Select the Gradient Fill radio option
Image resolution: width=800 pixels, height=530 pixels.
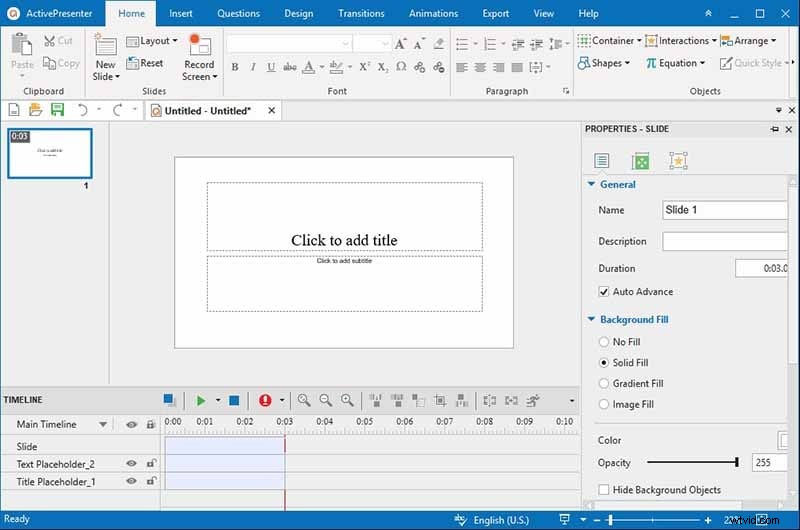pos(604,384)
